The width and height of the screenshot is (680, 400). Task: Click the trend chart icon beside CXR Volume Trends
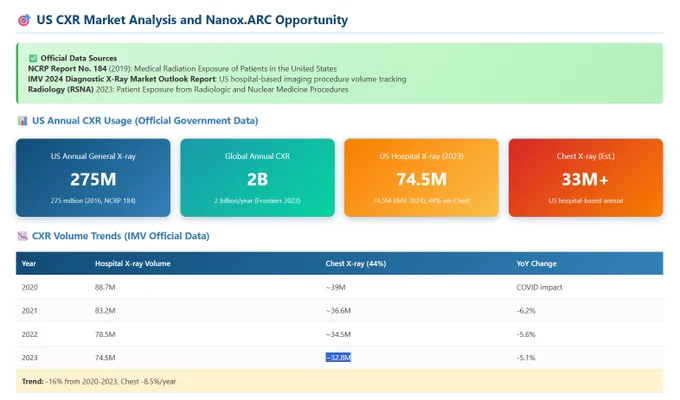22,236
